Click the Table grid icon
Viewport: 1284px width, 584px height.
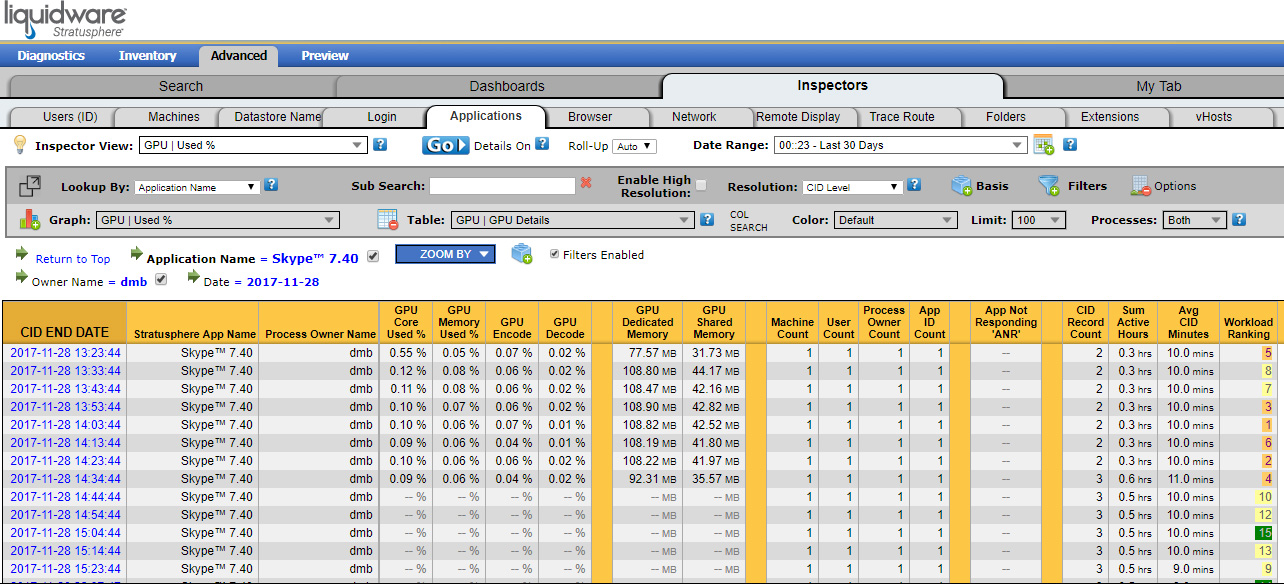pos(388,220)
